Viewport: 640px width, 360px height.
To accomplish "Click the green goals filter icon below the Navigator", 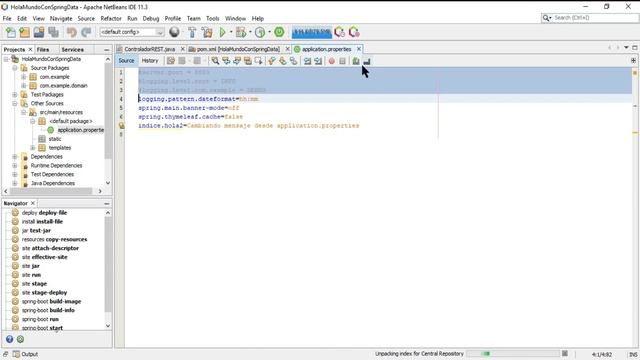I will click(20, 339).
